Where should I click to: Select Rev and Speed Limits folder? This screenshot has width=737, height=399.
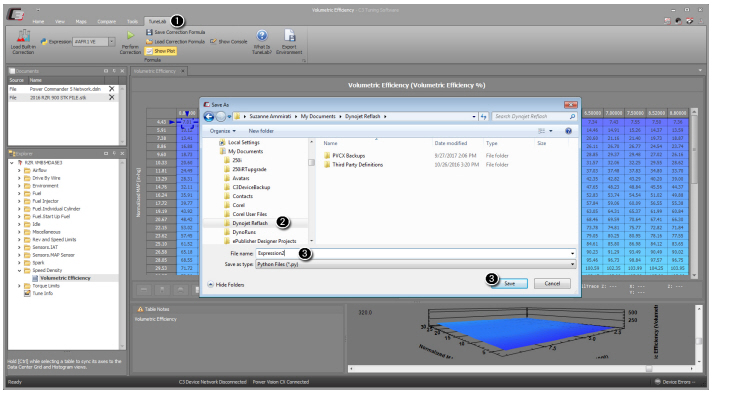54,240
